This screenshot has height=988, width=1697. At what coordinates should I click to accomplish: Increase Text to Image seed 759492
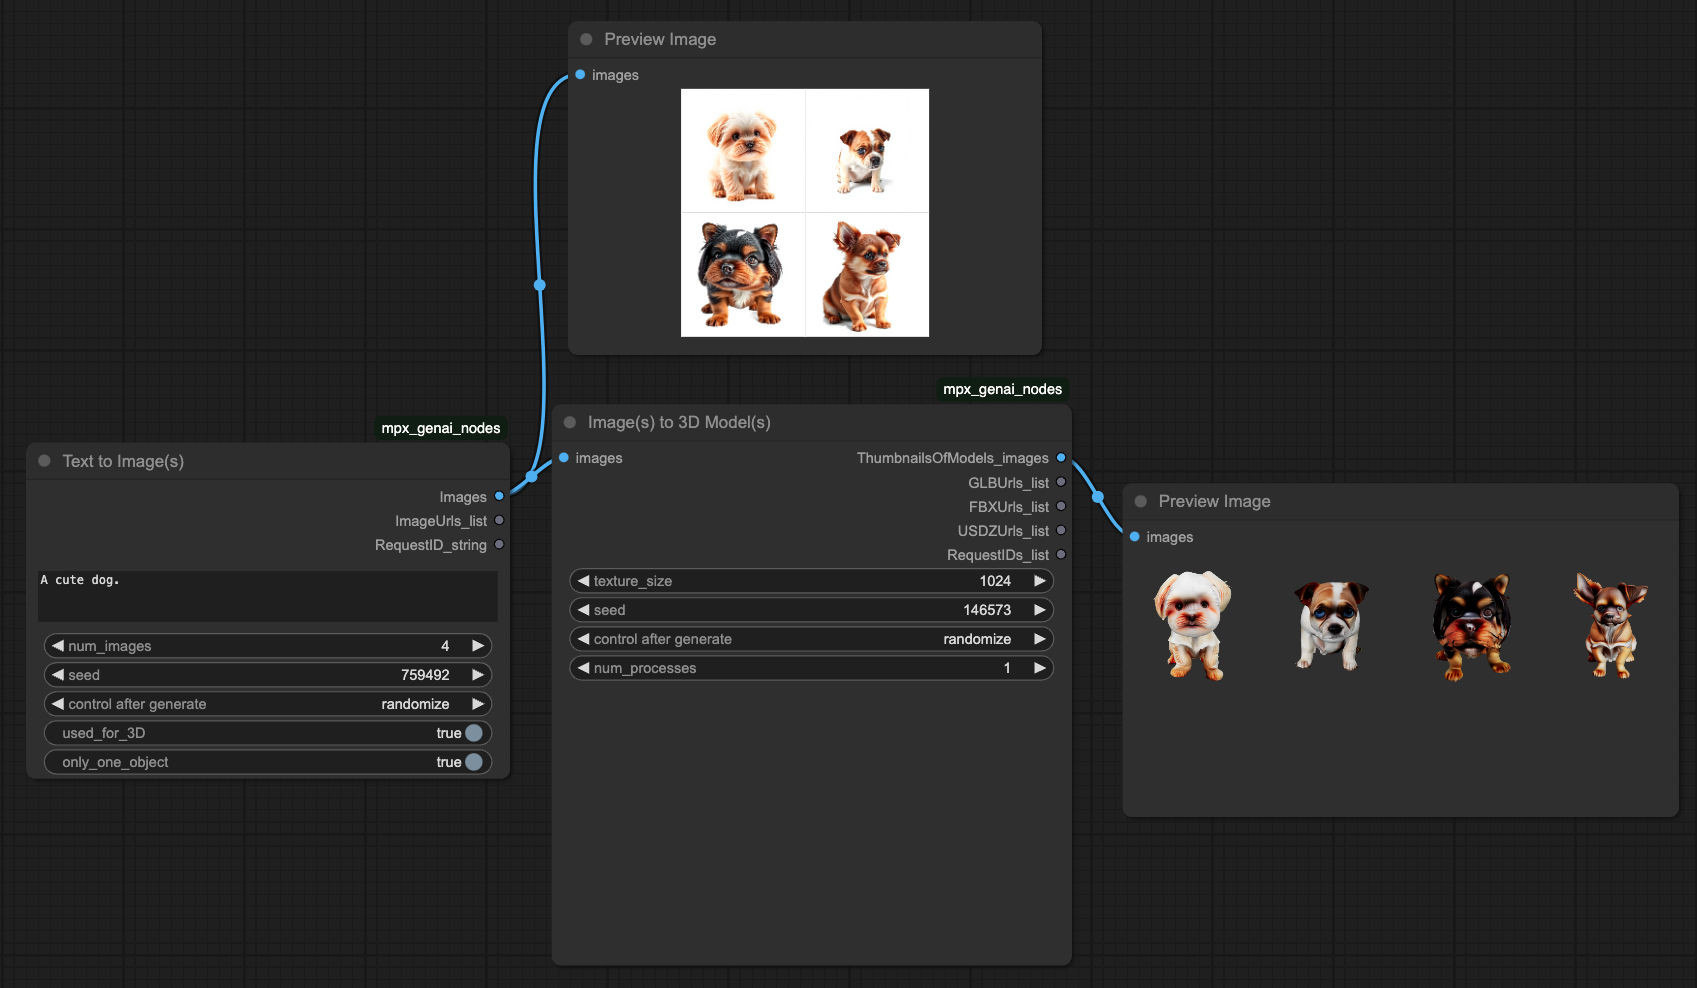pos(478,675)
